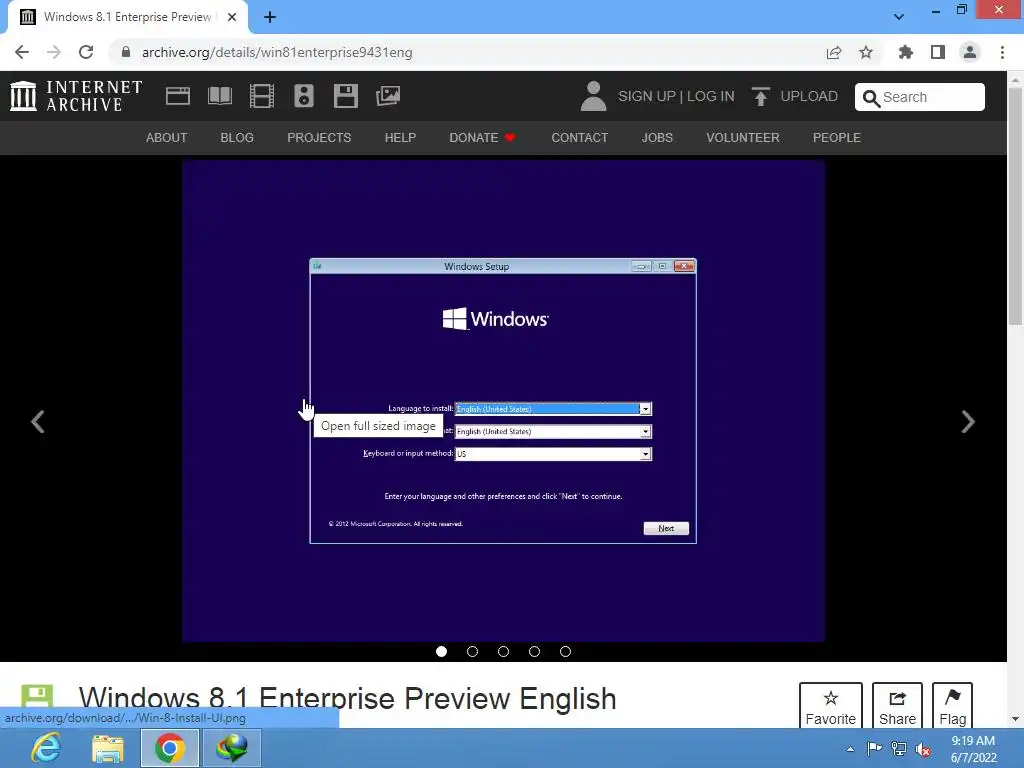Viewport: 1024px width, 768px height.
Task: Show hidden tray icons arrow
Action: [x=850, y=749]
